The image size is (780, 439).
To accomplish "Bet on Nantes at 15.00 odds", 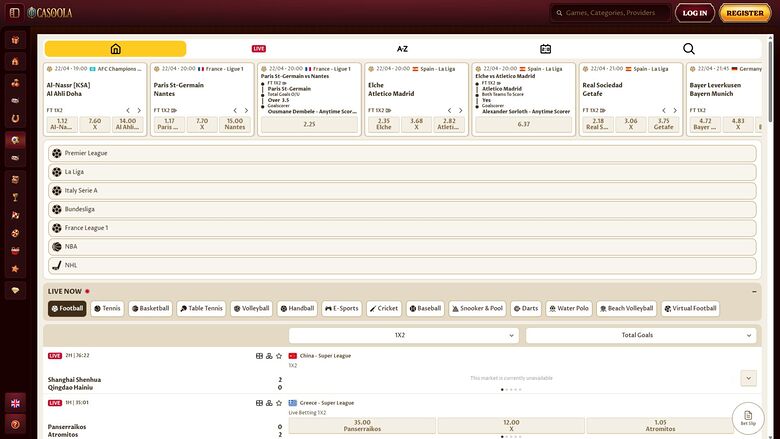I will (235, 124).
